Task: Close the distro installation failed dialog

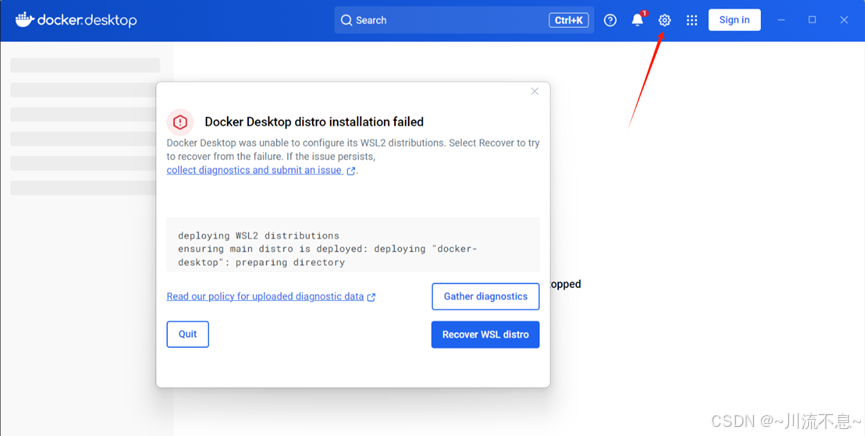Action: click(x=535, y=92)
